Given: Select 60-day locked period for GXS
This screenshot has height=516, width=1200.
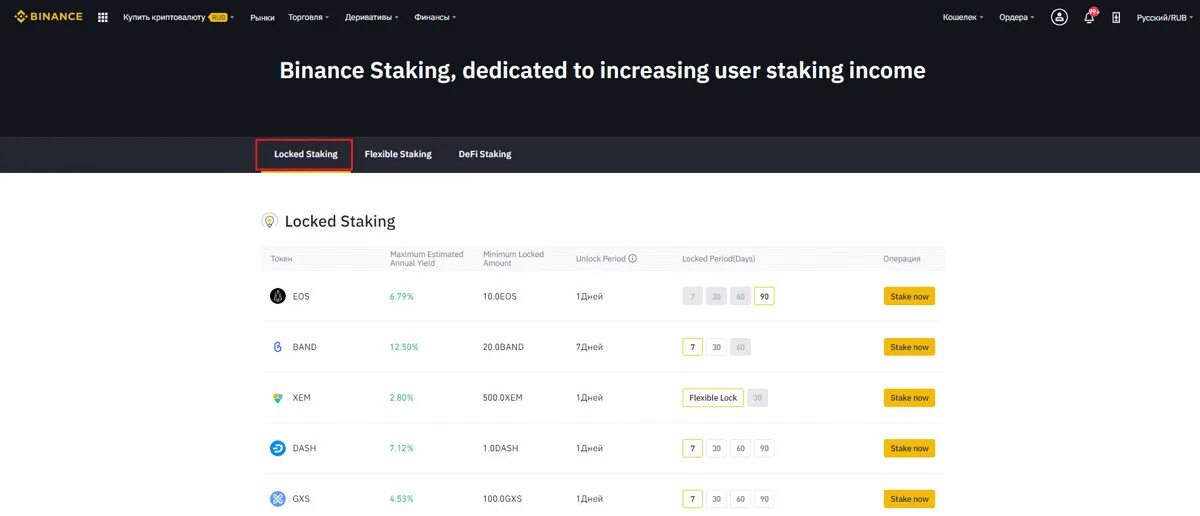Looking at the screenshot, I should pos(740,498).
